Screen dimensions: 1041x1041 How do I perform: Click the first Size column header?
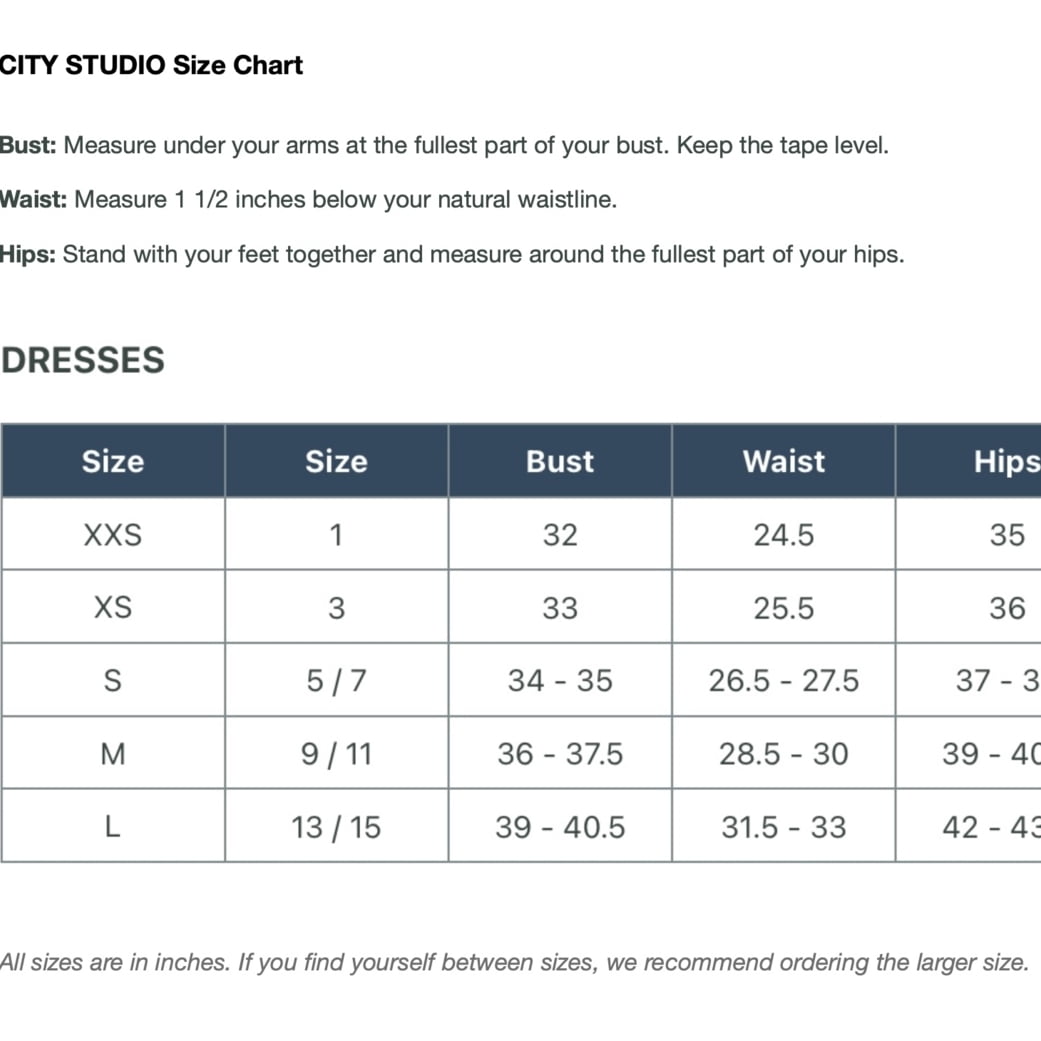pyautogui.click(x=113, y=461)
